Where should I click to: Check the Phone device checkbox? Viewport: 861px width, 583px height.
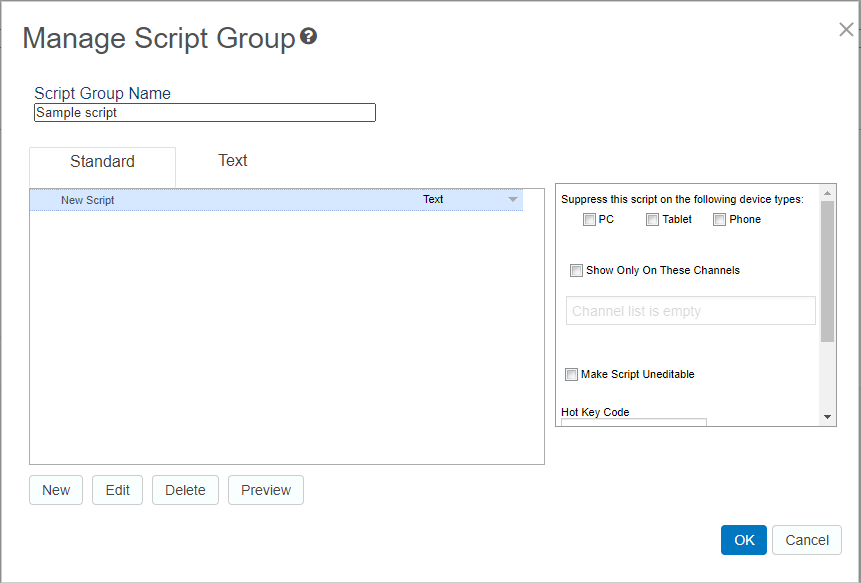[719, 220]
